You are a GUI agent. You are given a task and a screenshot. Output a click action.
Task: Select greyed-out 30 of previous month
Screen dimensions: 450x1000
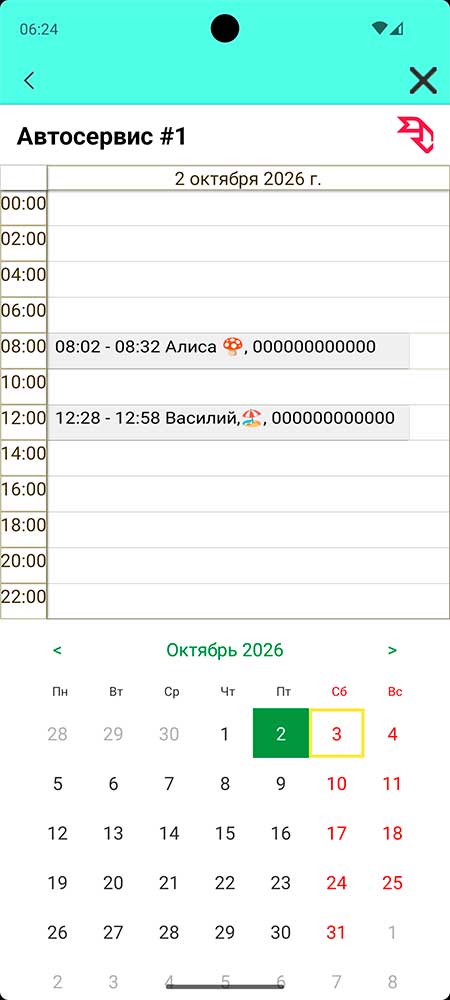(169, 734)
